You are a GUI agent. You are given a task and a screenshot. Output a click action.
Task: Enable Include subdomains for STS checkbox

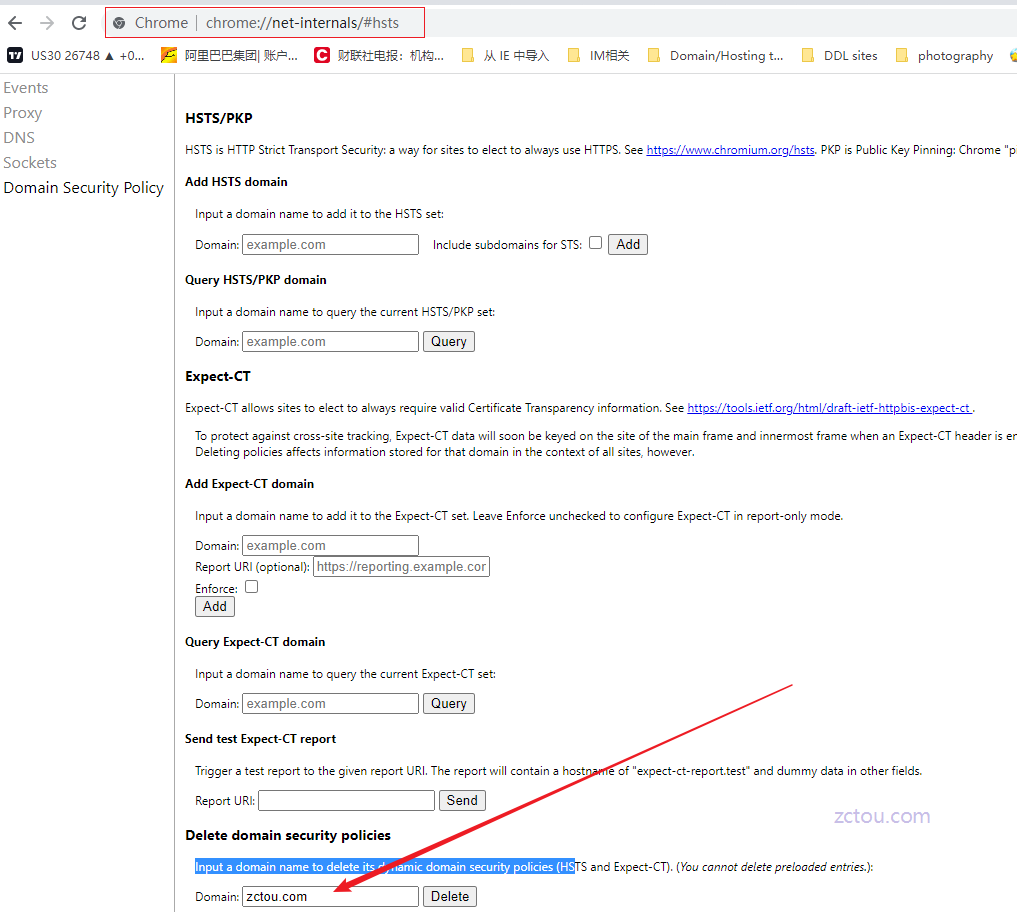596,242
